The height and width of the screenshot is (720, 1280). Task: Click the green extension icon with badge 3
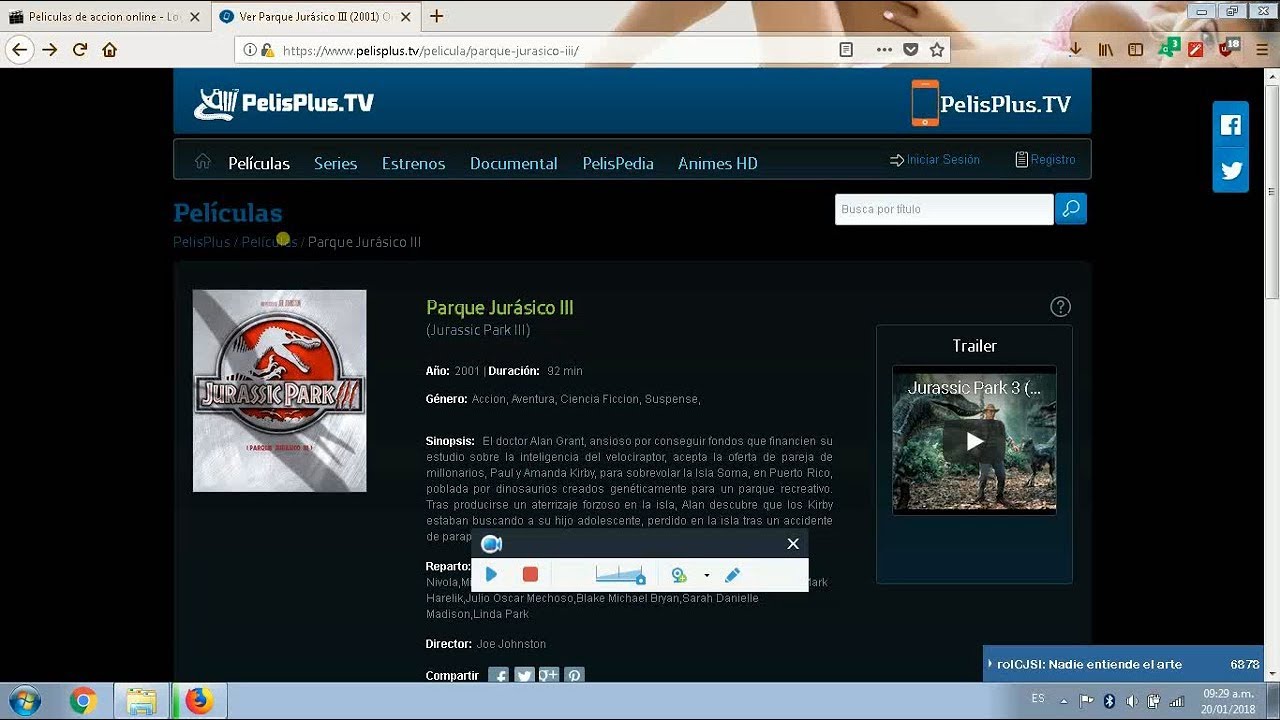[1168, 47]
